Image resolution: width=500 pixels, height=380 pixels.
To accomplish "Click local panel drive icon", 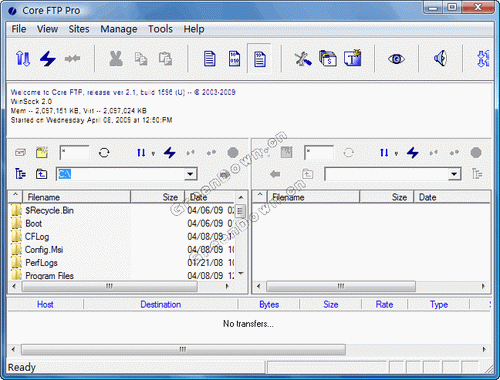I will [x=20, y=153].
